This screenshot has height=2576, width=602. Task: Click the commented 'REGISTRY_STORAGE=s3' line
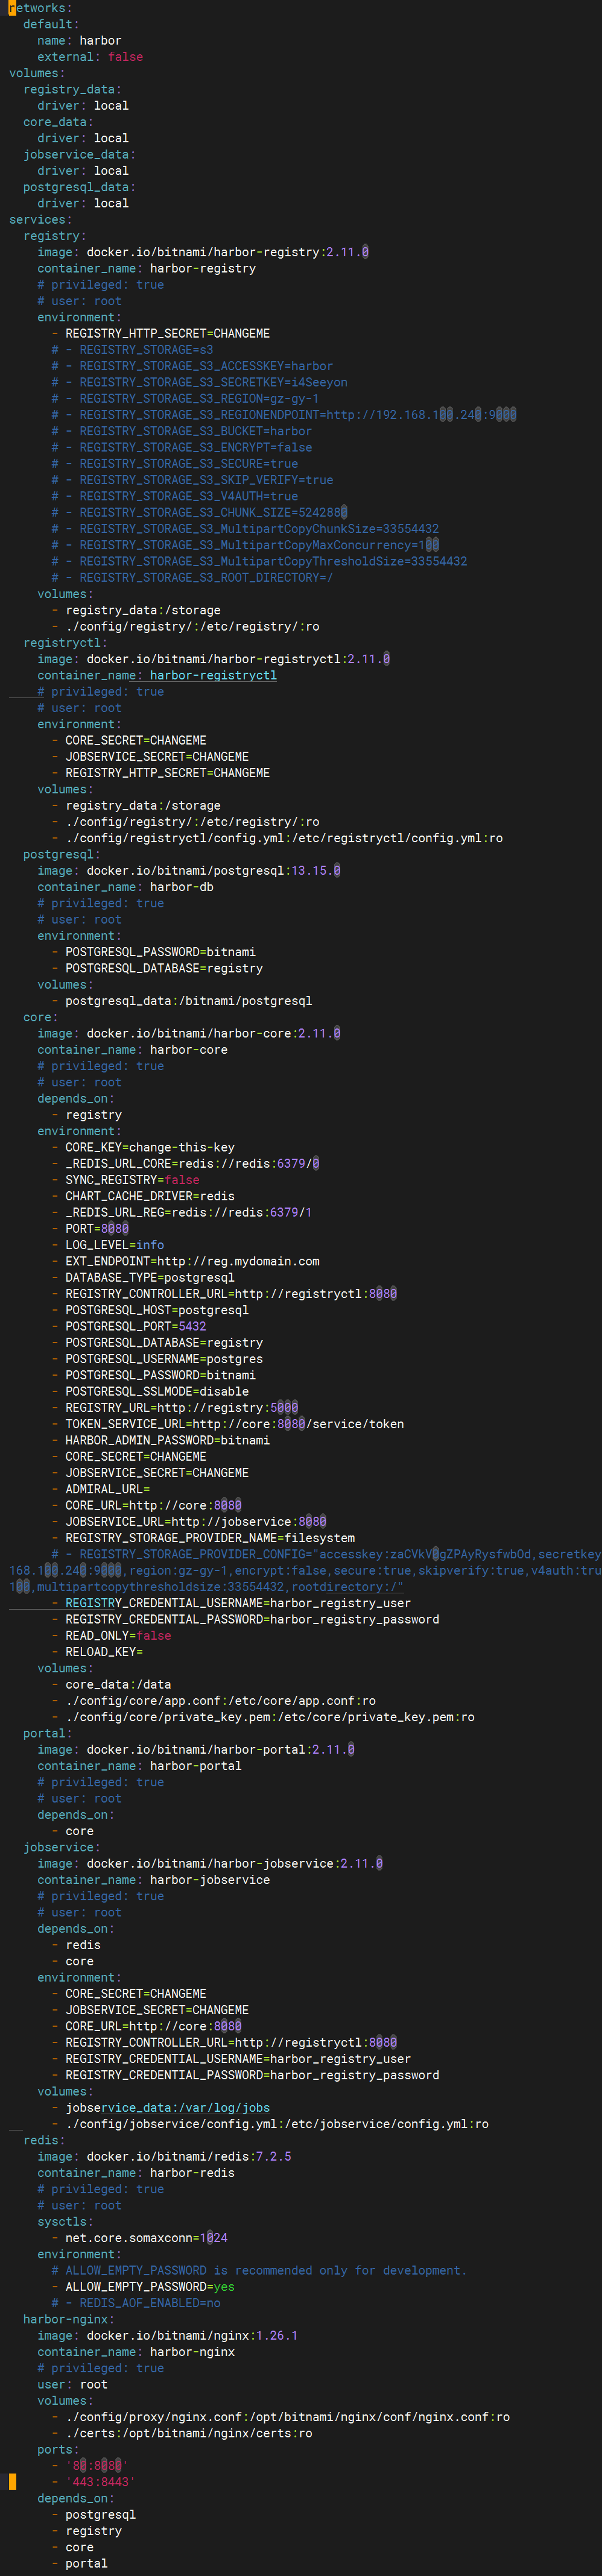coord(132,350)
